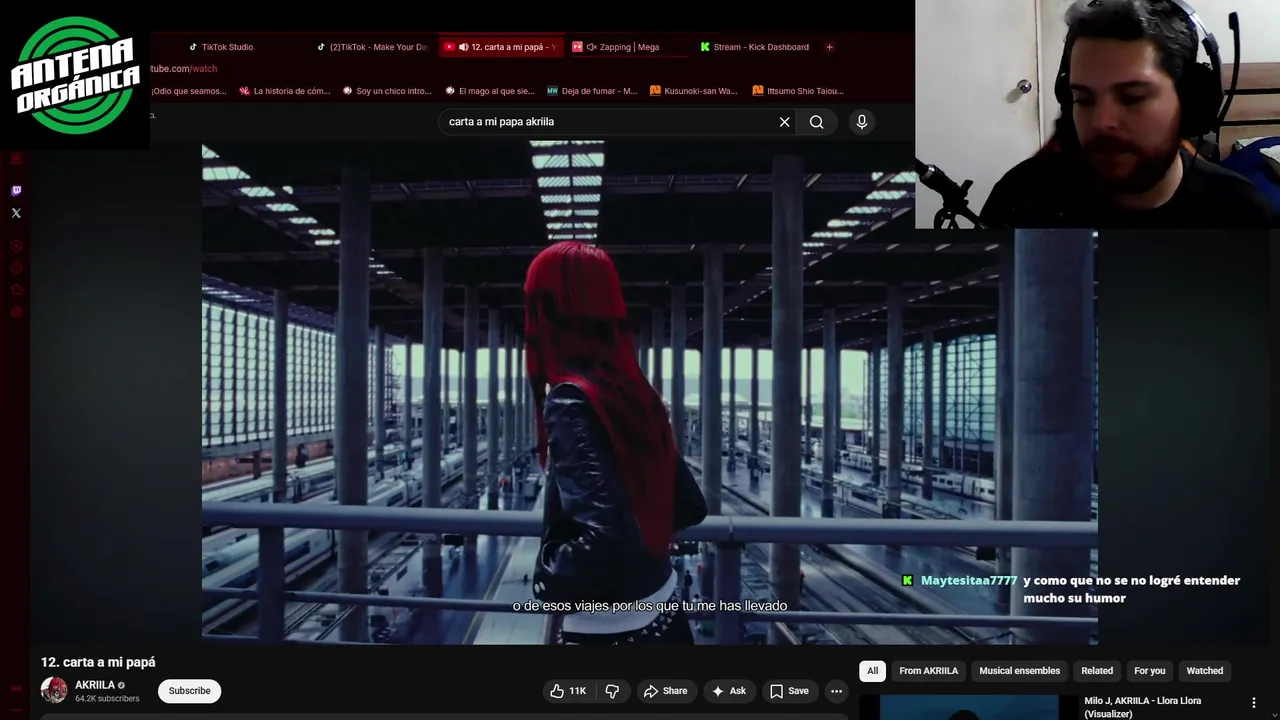Open more actions ellipsis under the video
This screenshot has height=720, width=1280.
coord(836,691)
